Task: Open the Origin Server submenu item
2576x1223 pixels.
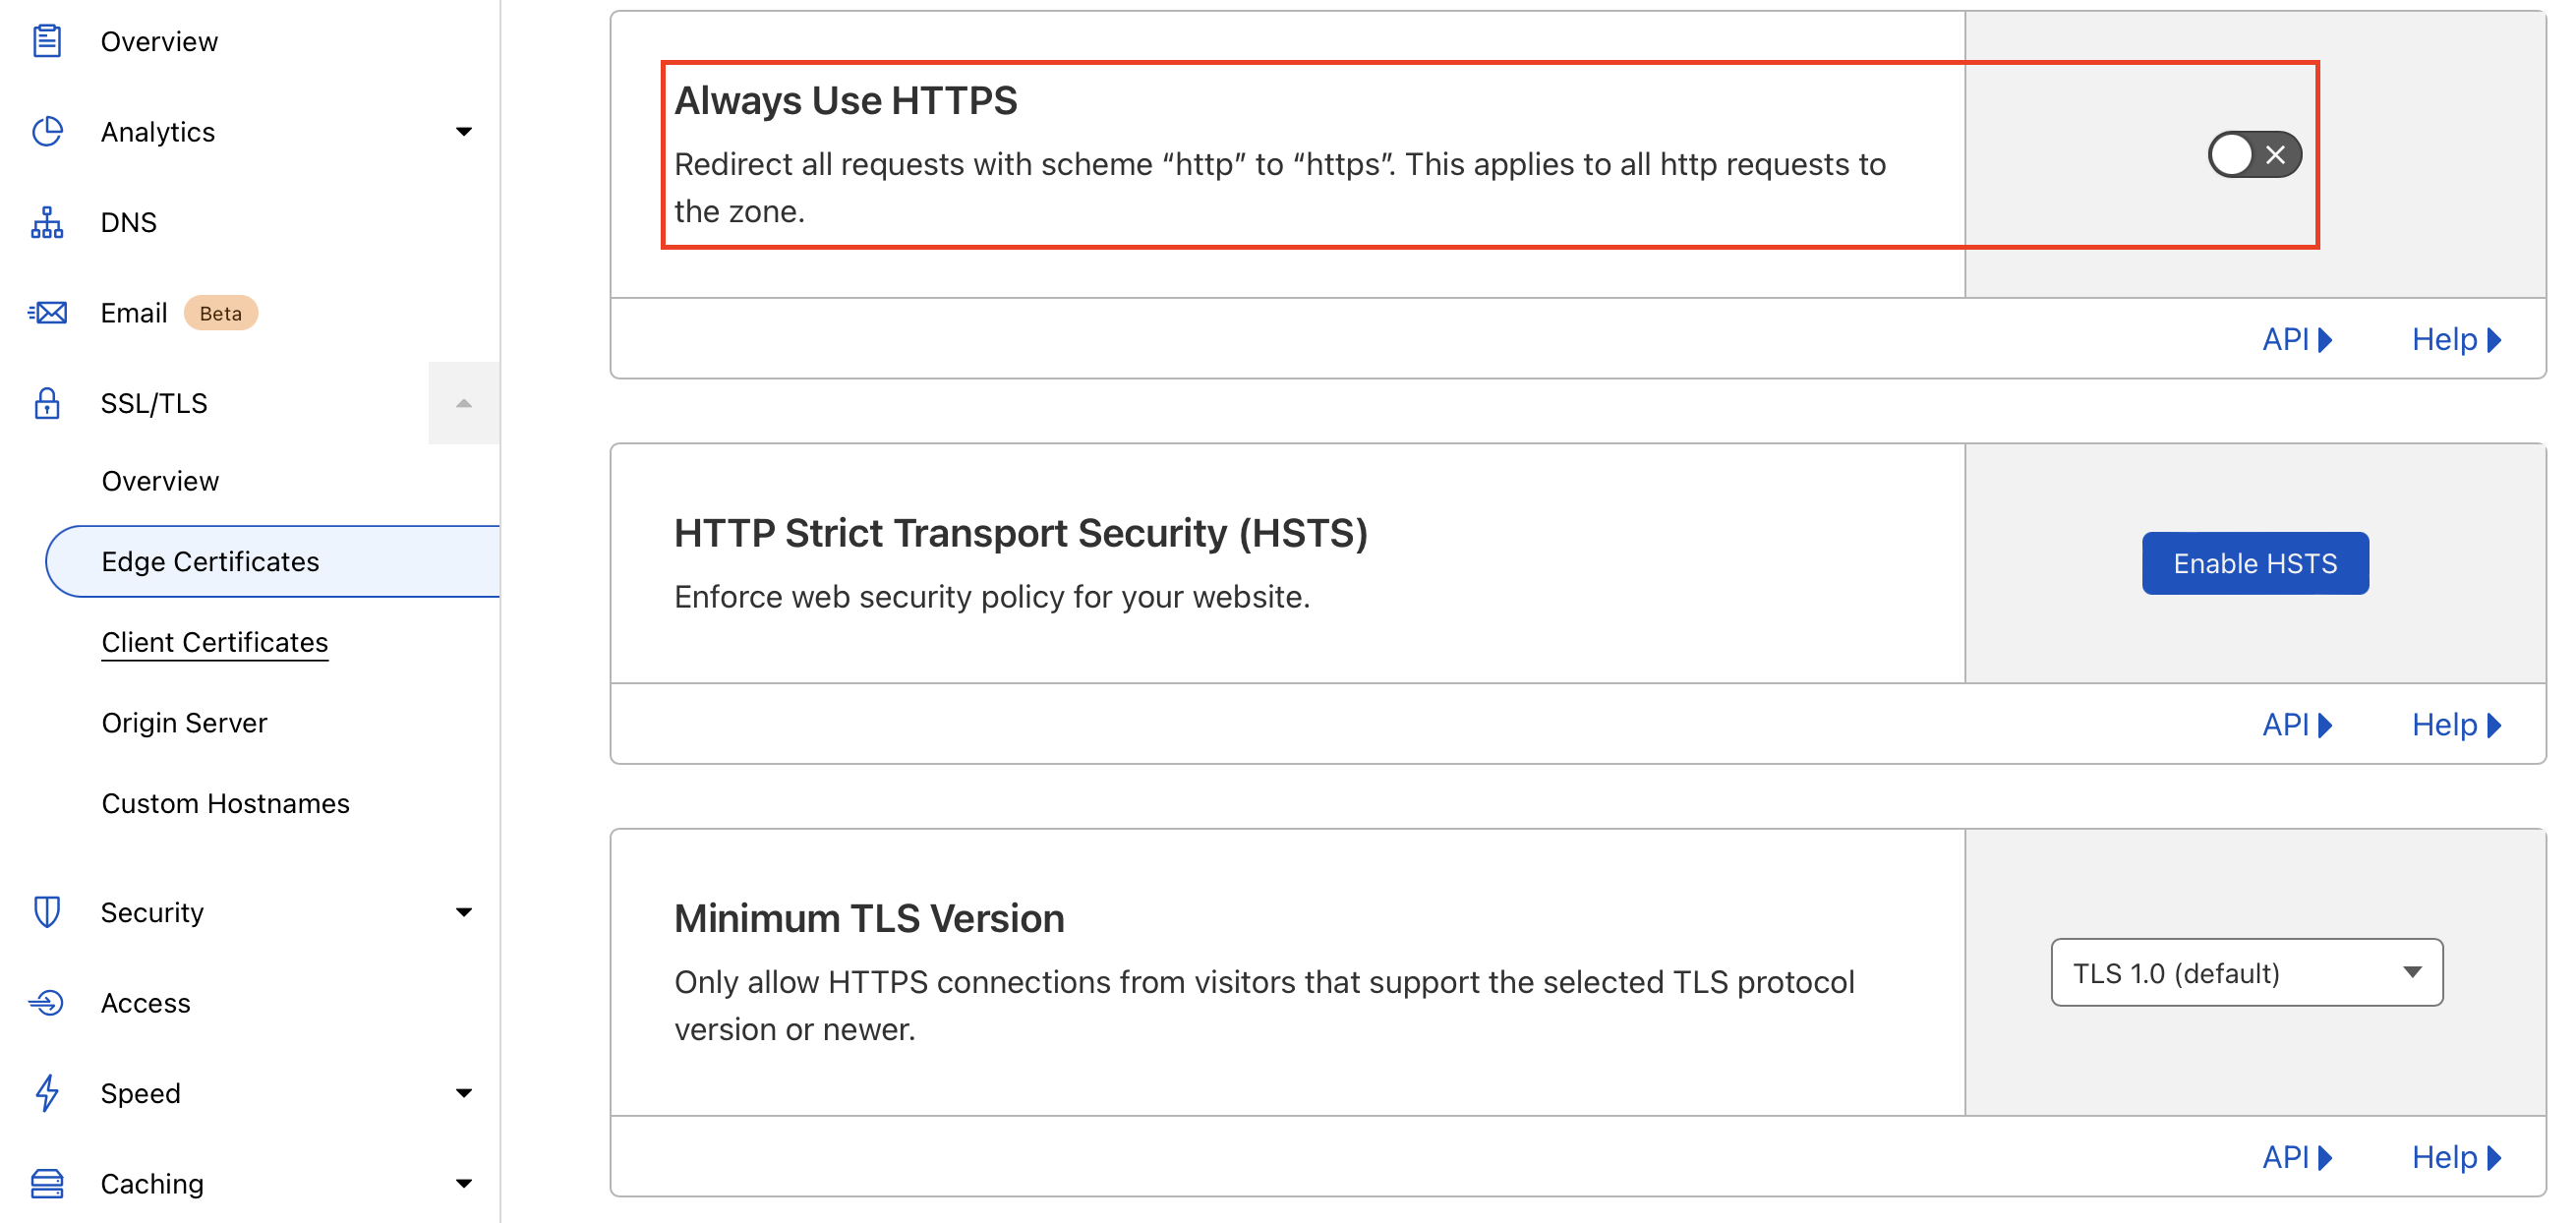Action: 184,723
